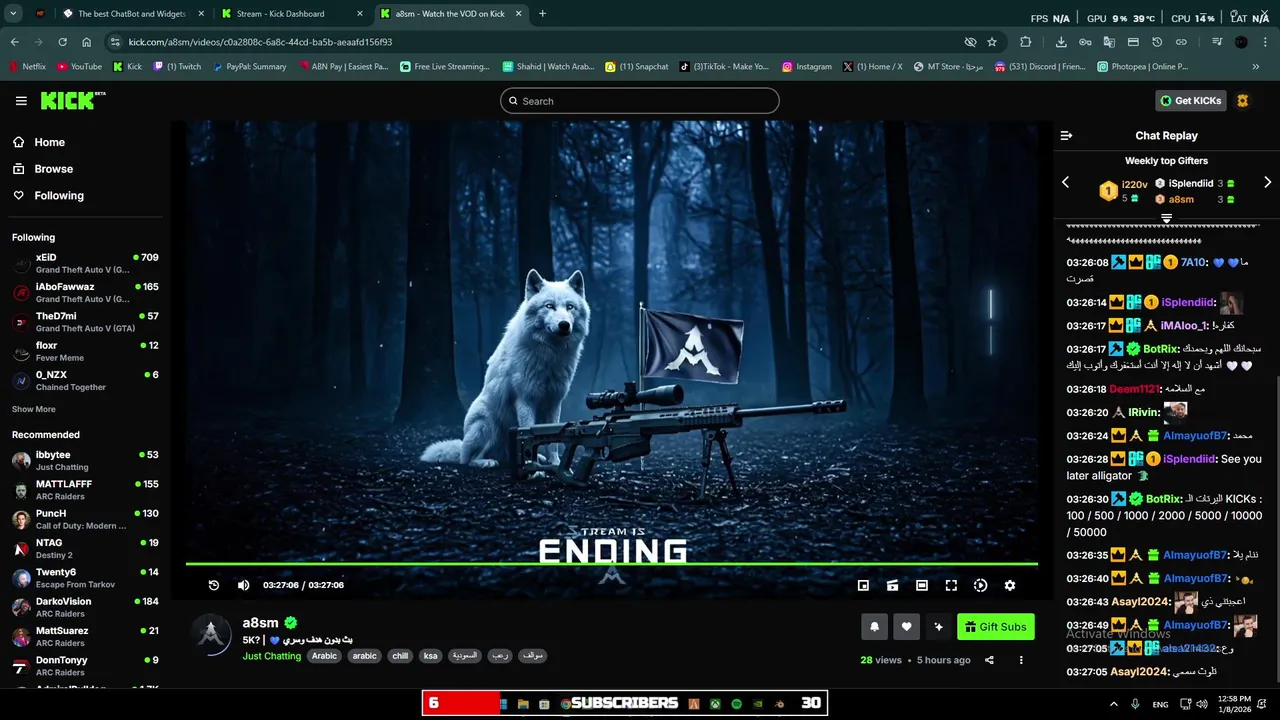The width and height of the screenshot is (1280, 720).
Task: Go back in browser history
Action: point(14,42)
